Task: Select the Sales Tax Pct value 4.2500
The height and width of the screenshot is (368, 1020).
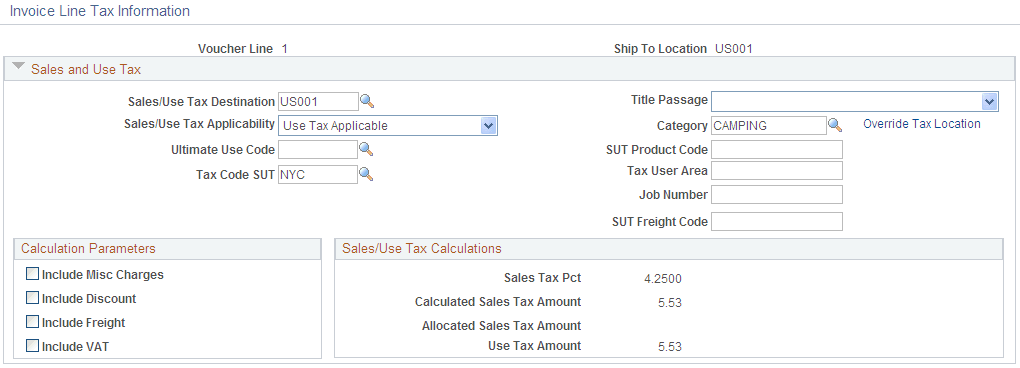Action: 663,279
